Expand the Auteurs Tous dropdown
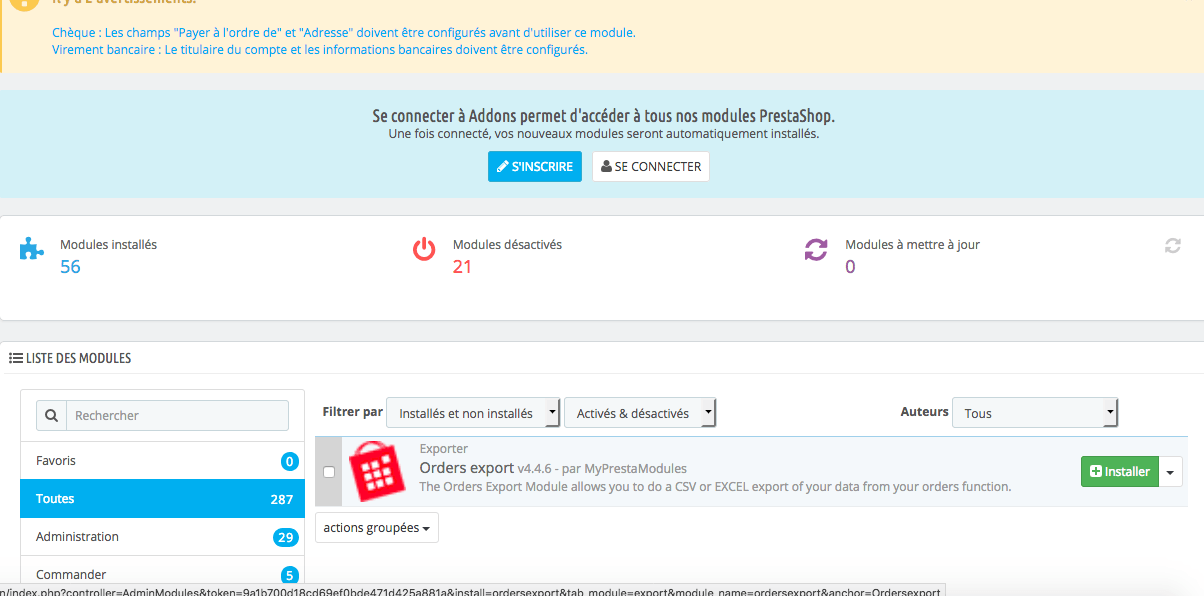 1034,413
